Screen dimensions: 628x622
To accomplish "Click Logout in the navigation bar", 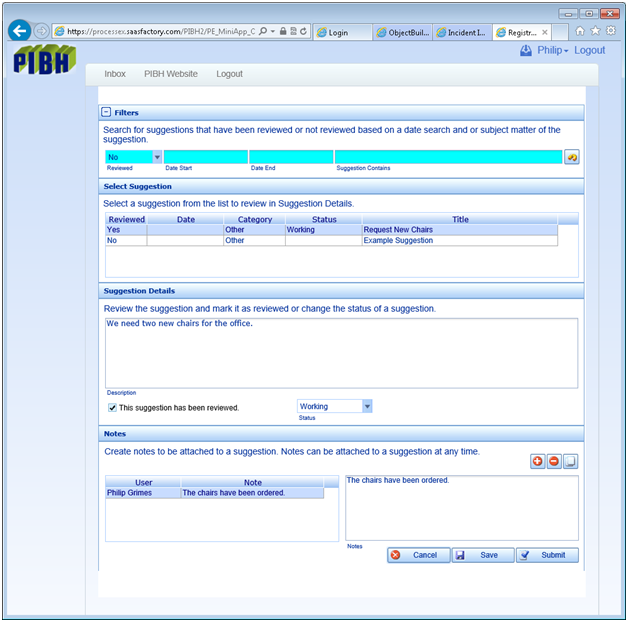I will coord(229,74).
